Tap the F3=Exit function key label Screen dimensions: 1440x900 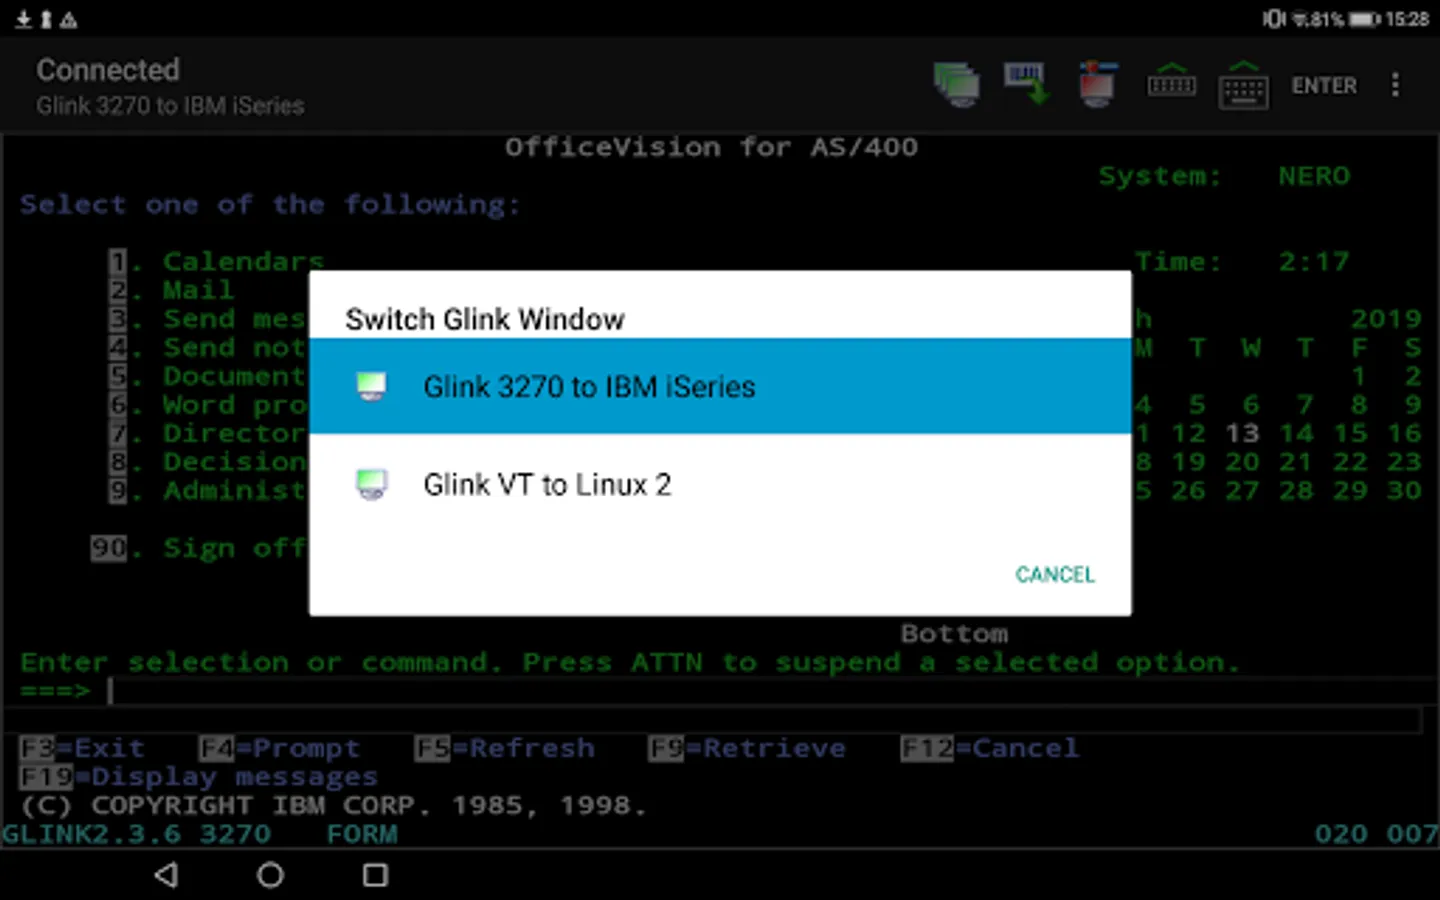click(82, 748)
